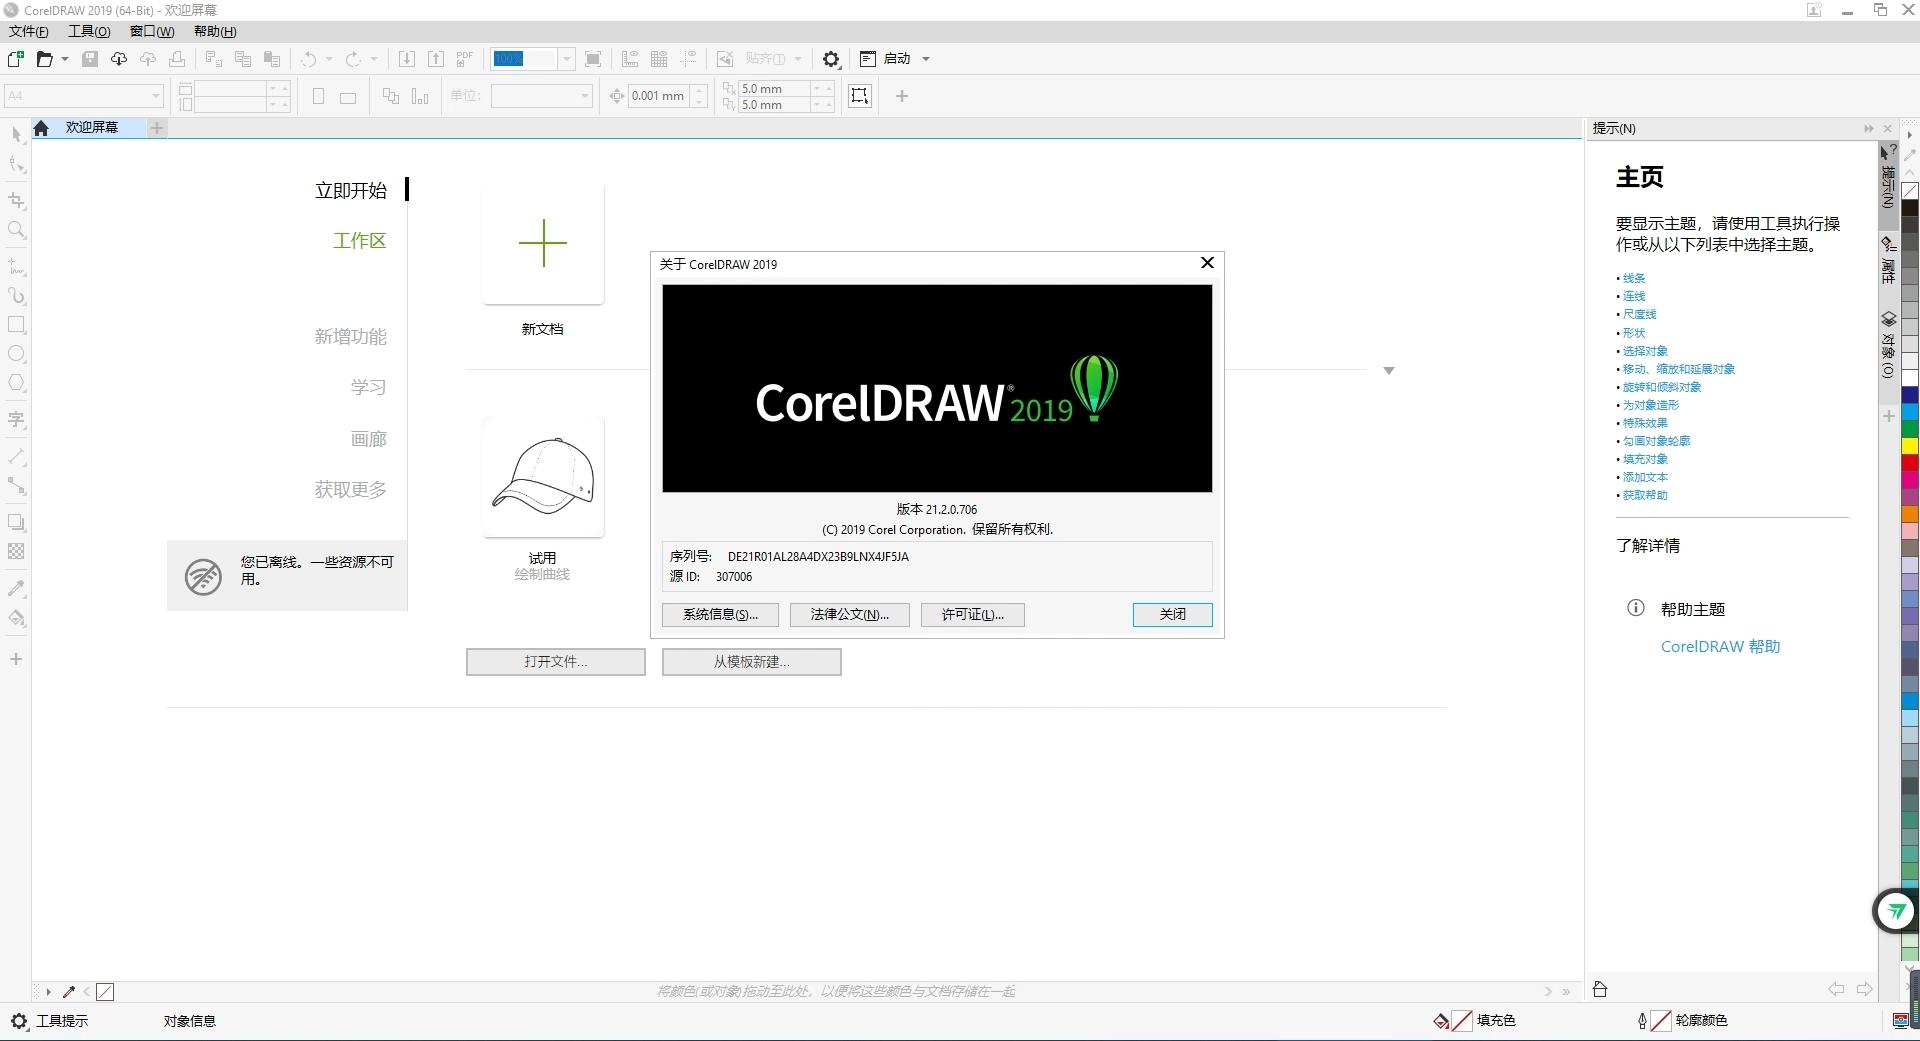Select the Interactive Fill bucket tool

point(16,617)
